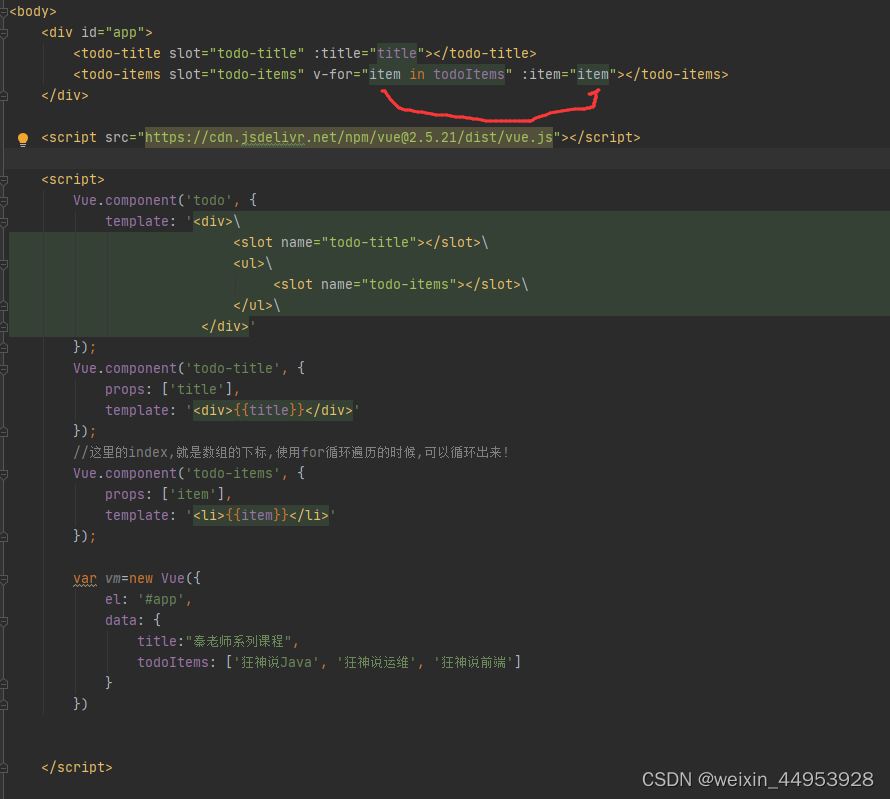Click the '狂神说运维' array item

[x=376, y=663]
